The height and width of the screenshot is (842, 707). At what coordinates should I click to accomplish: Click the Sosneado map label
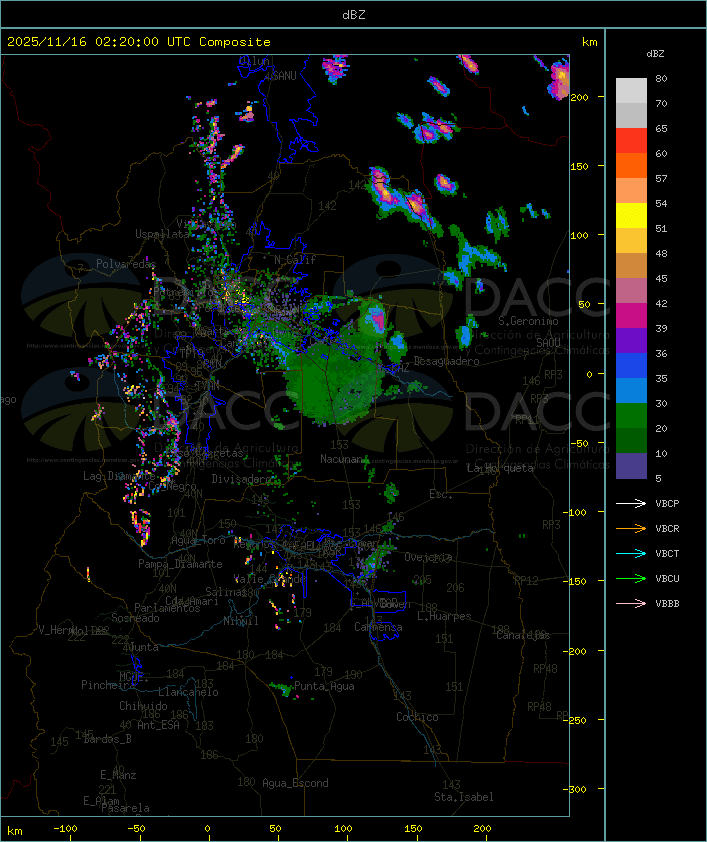click(135, 618)
